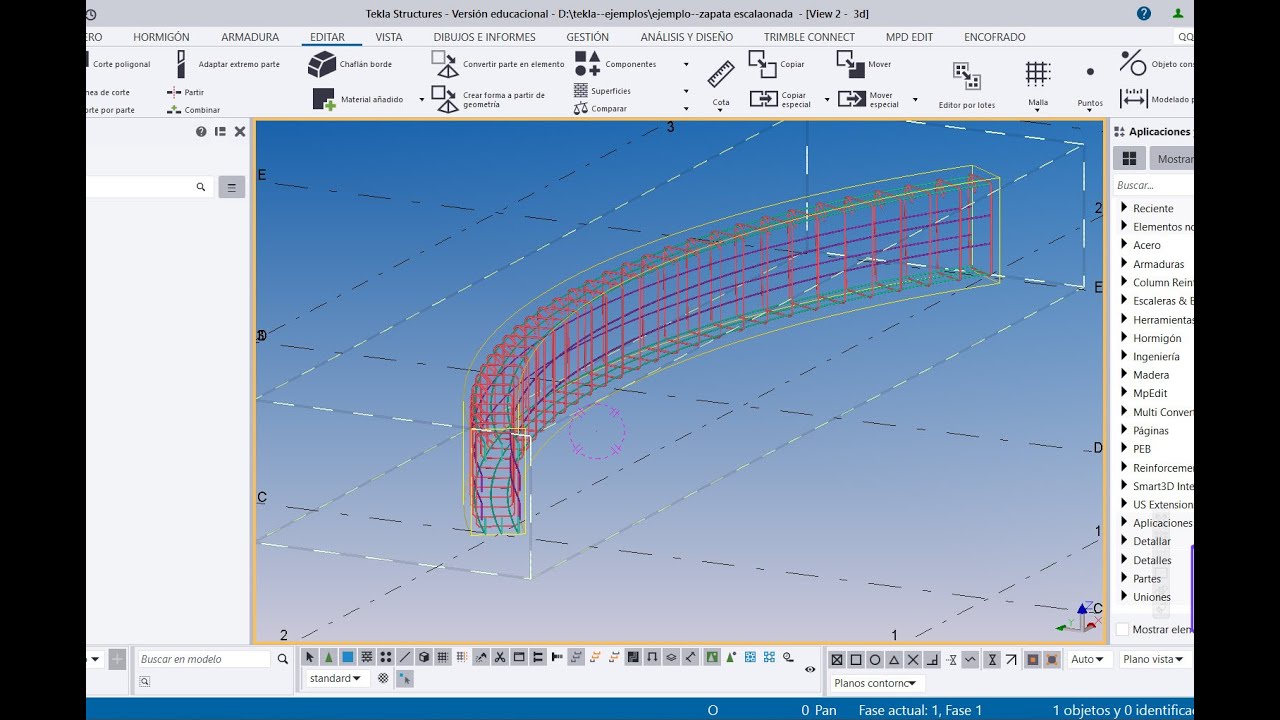Open the ANÁLISIS Y DISEÑO tab
Screen dimensions: 1280x720
point(686,37)
